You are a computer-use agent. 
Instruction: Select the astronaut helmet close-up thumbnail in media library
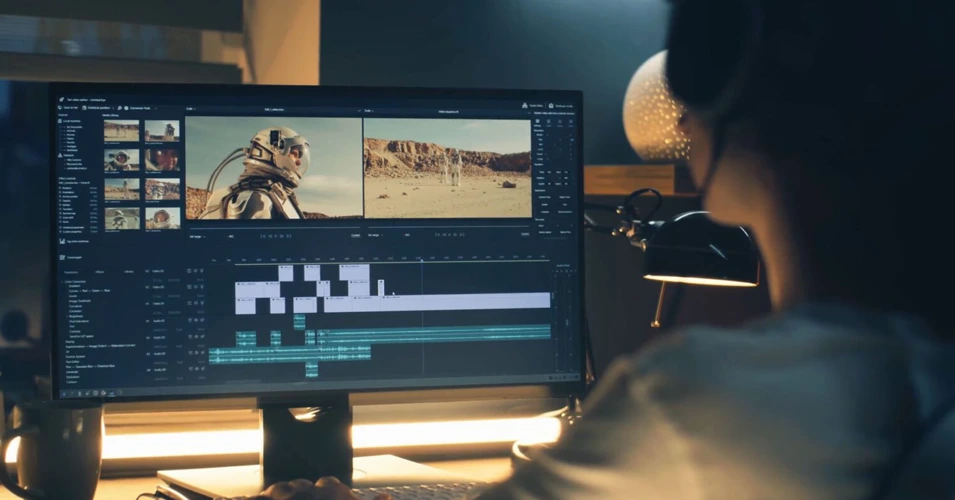(x=162, y=160)
